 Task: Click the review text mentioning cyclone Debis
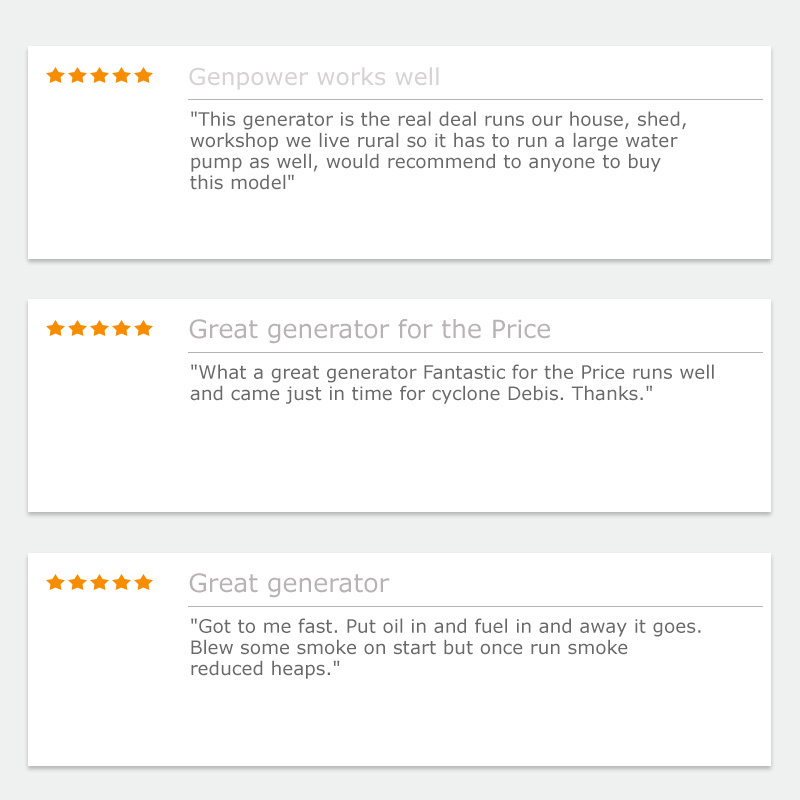452,383
